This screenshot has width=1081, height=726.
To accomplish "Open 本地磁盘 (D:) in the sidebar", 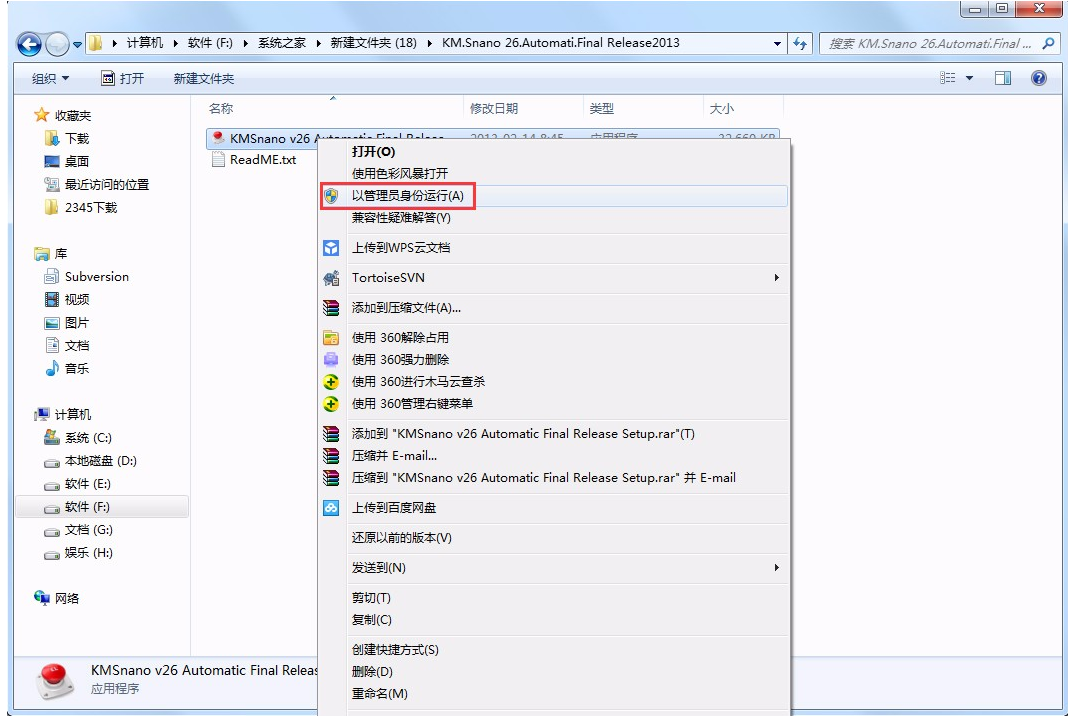I will pos(100,461).
